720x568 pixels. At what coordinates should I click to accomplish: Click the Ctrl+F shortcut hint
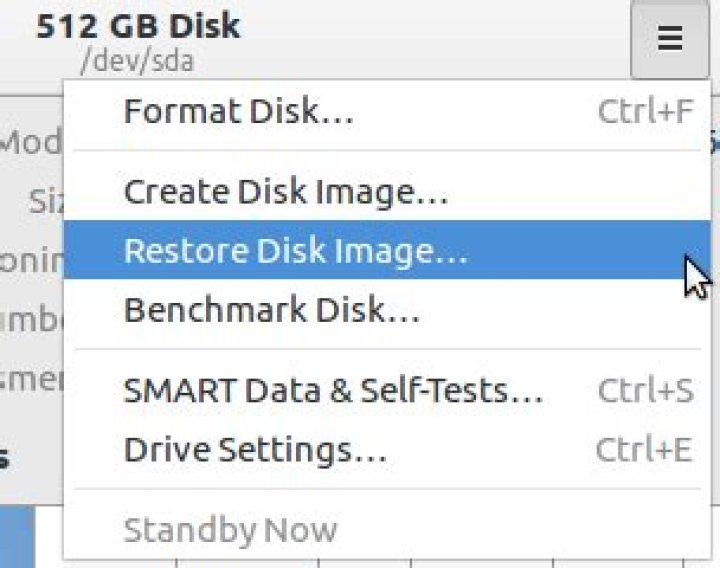click(x=645, y=111)
